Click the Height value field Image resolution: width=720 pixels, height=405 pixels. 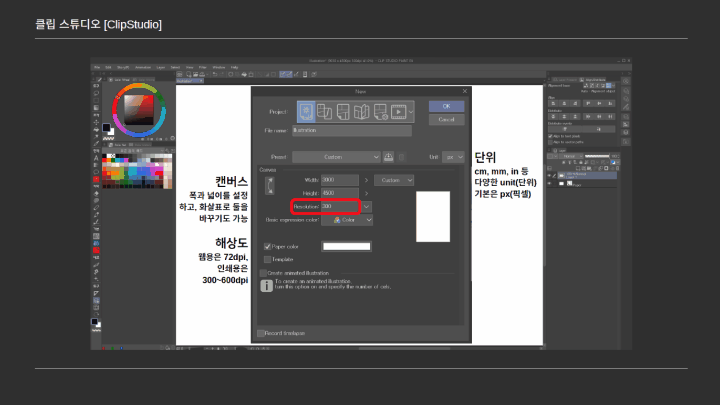340,193
